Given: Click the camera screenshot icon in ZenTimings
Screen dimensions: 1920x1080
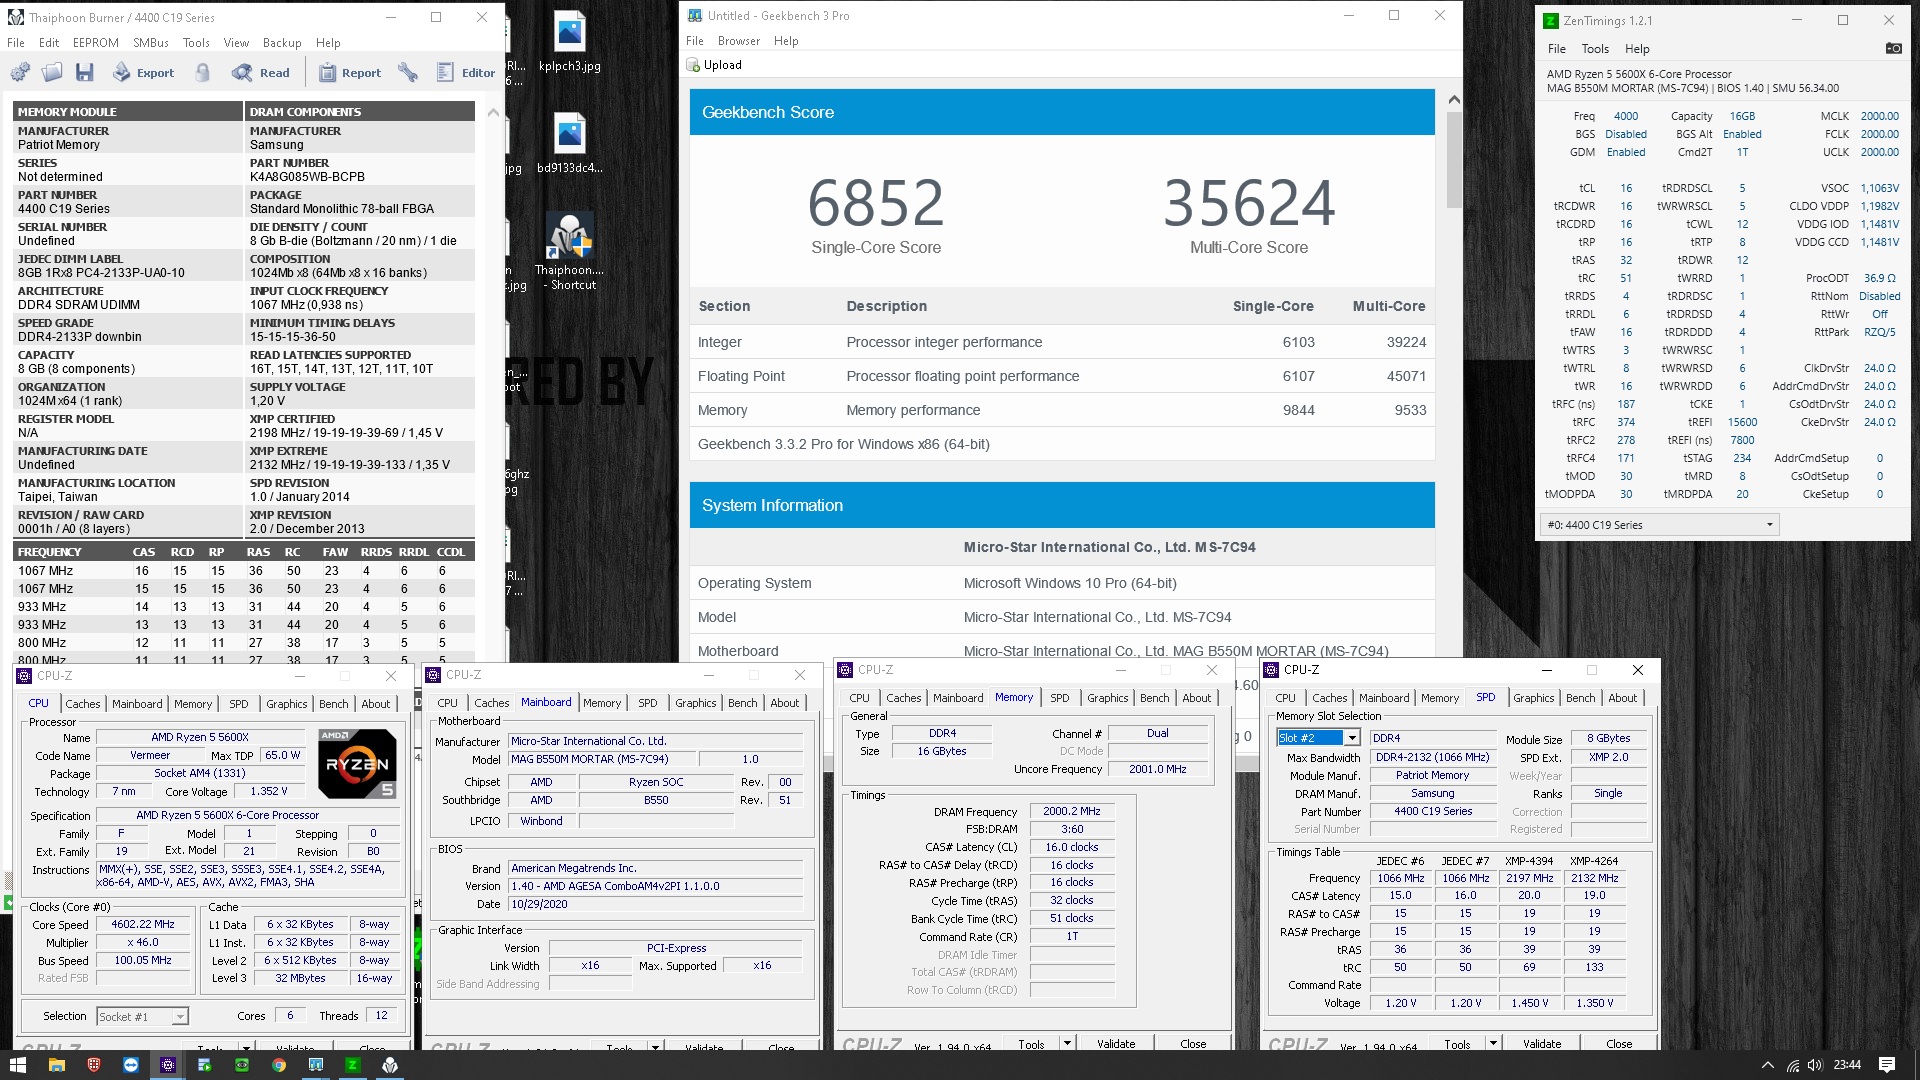Looking at the screenshot, I should (1893, 48).
